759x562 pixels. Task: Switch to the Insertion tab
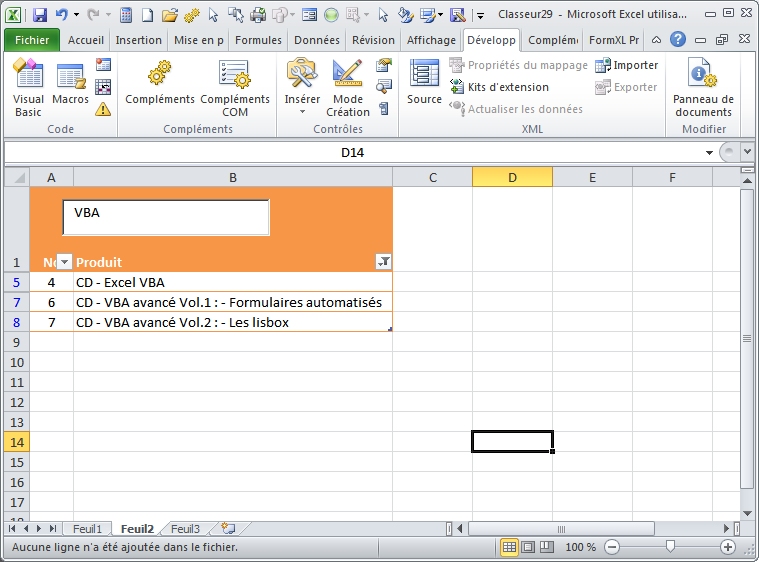coord(138,40)
